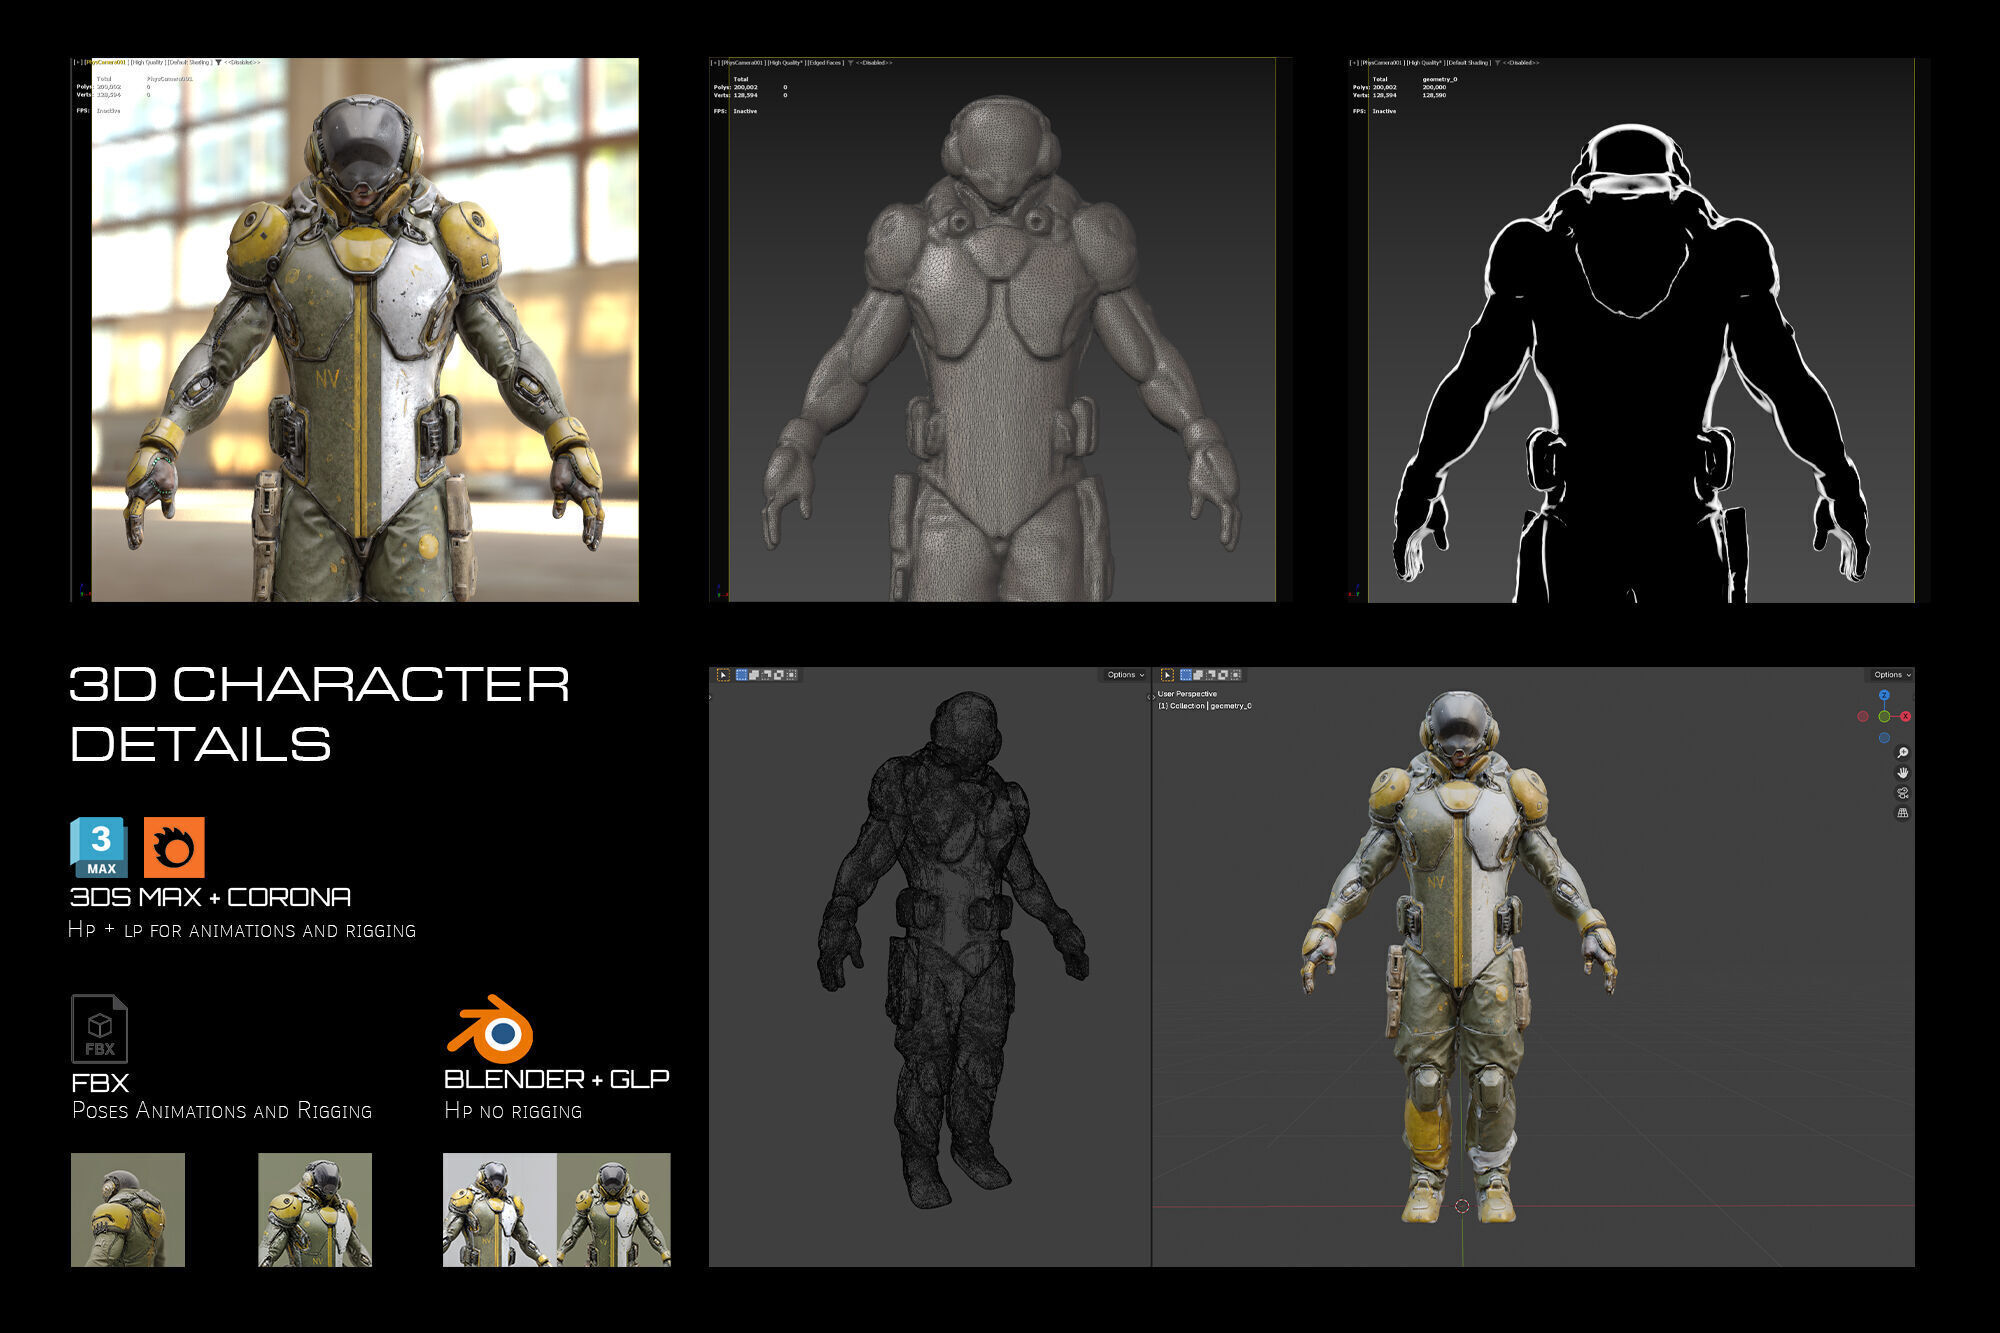Choose 'extend selection' mode in right Blender viewport
Image resolution: width=2000 pixels, height=1333 pixels.
point(1198,675)
